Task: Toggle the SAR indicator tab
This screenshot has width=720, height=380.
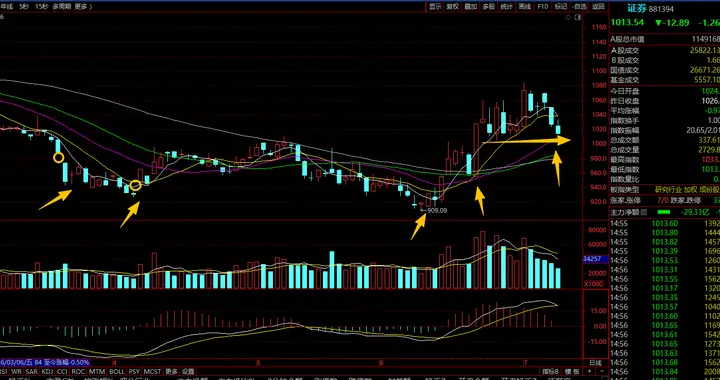Action: point(31,371)
